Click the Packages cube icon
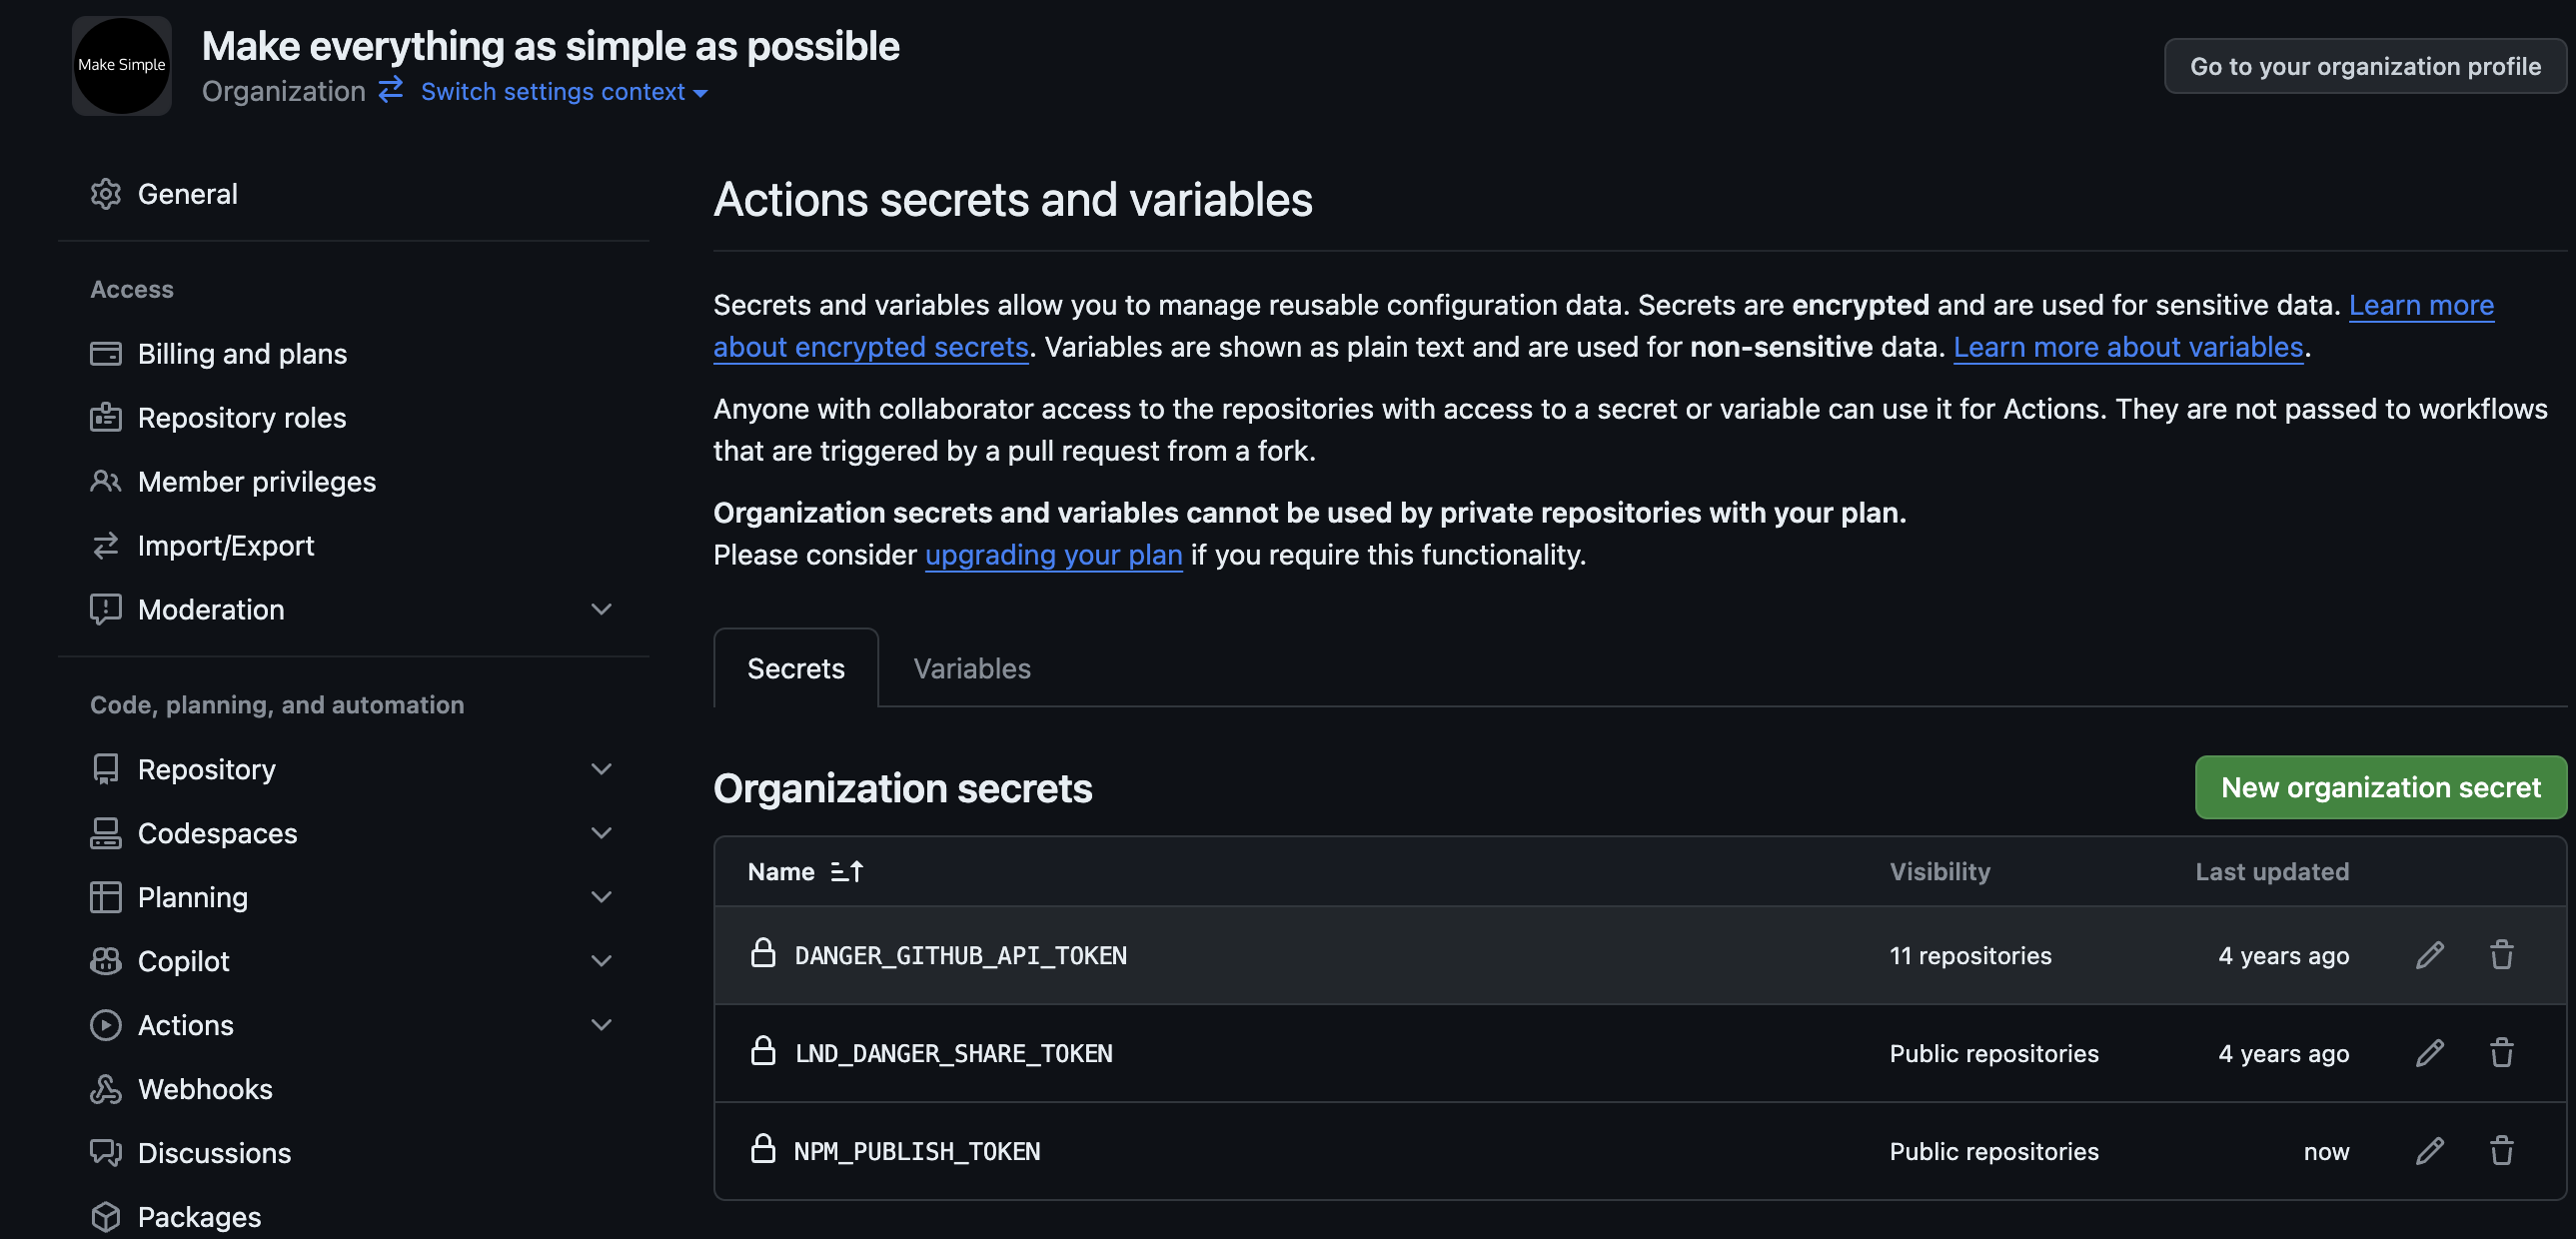The image size is (2576, 1239). [105, 1217]
